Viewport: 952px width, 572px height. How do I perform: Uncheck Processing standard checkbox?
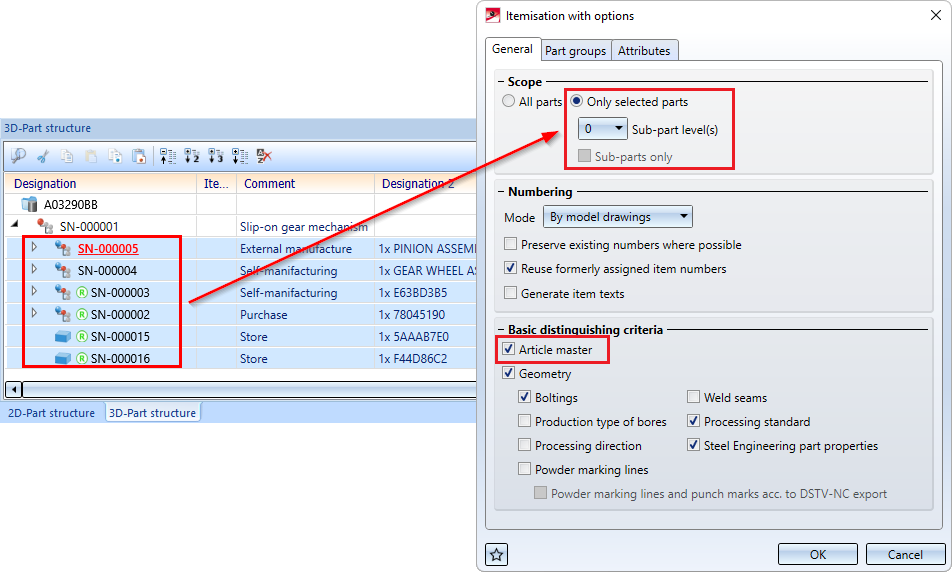[693, 421]
